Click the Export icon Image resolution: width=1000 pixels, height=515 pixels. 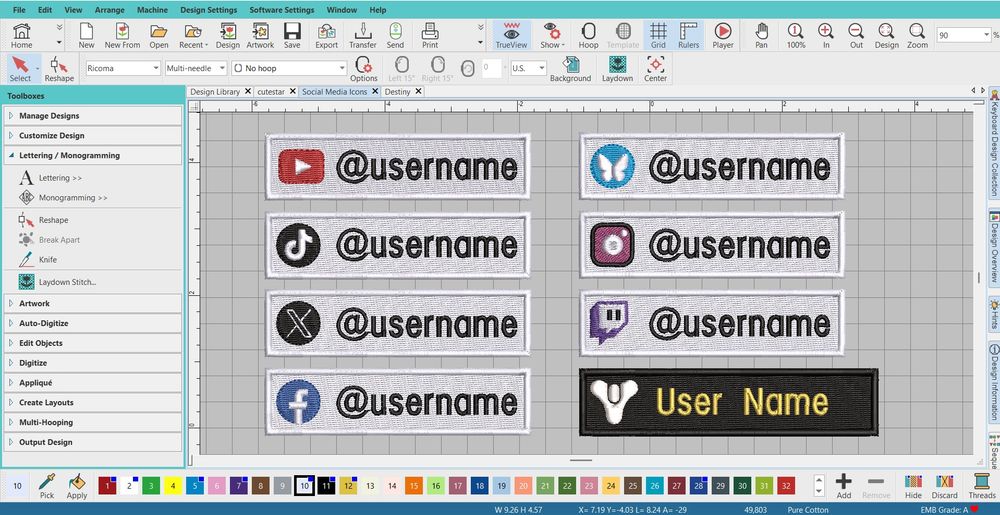click(x=327, y=36)
